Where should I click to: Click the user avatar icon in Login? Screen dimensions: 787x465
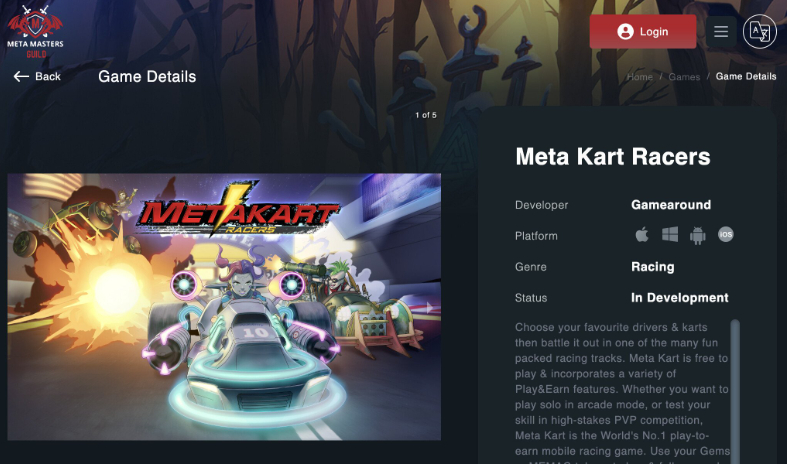click(625, 32)
